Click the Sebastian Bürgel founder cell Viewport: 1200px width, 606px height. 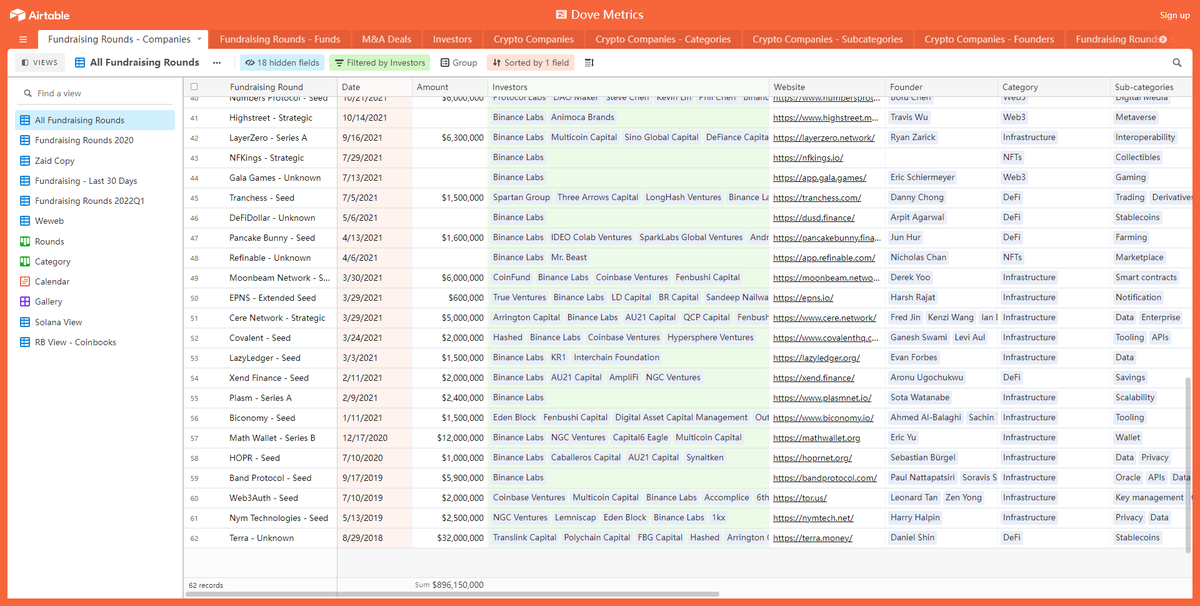coord(941,457)
